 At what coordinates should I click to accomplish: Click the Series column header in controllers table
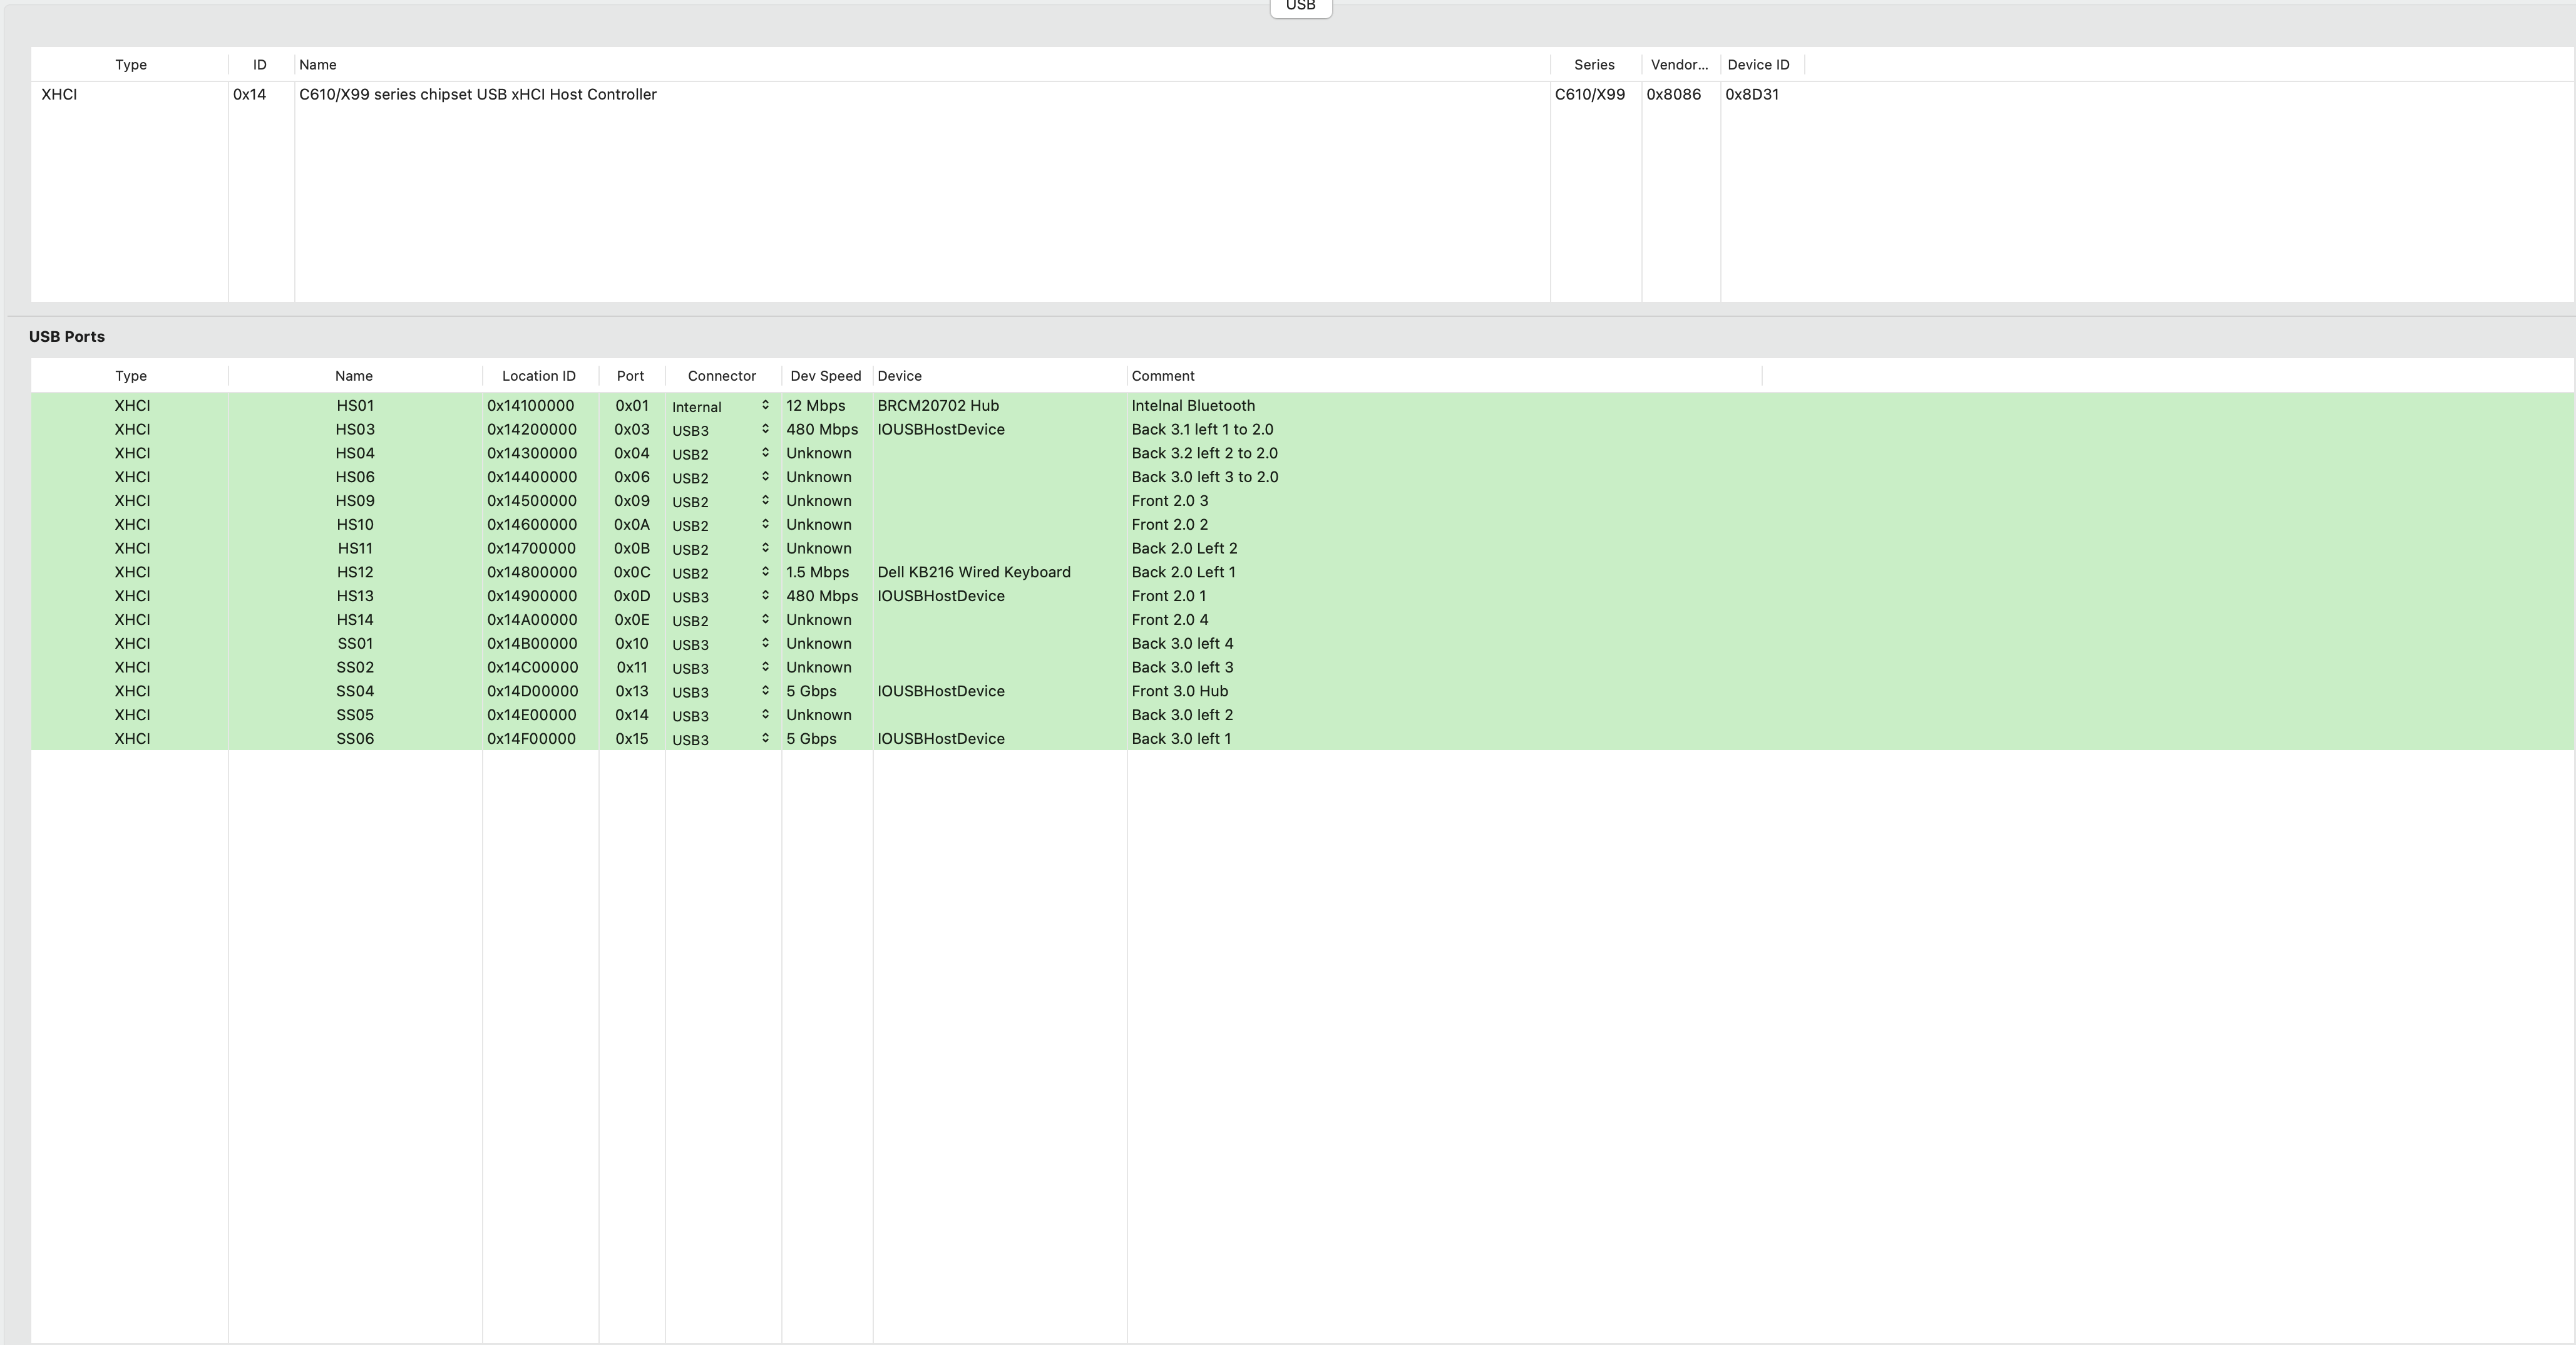1594,65
